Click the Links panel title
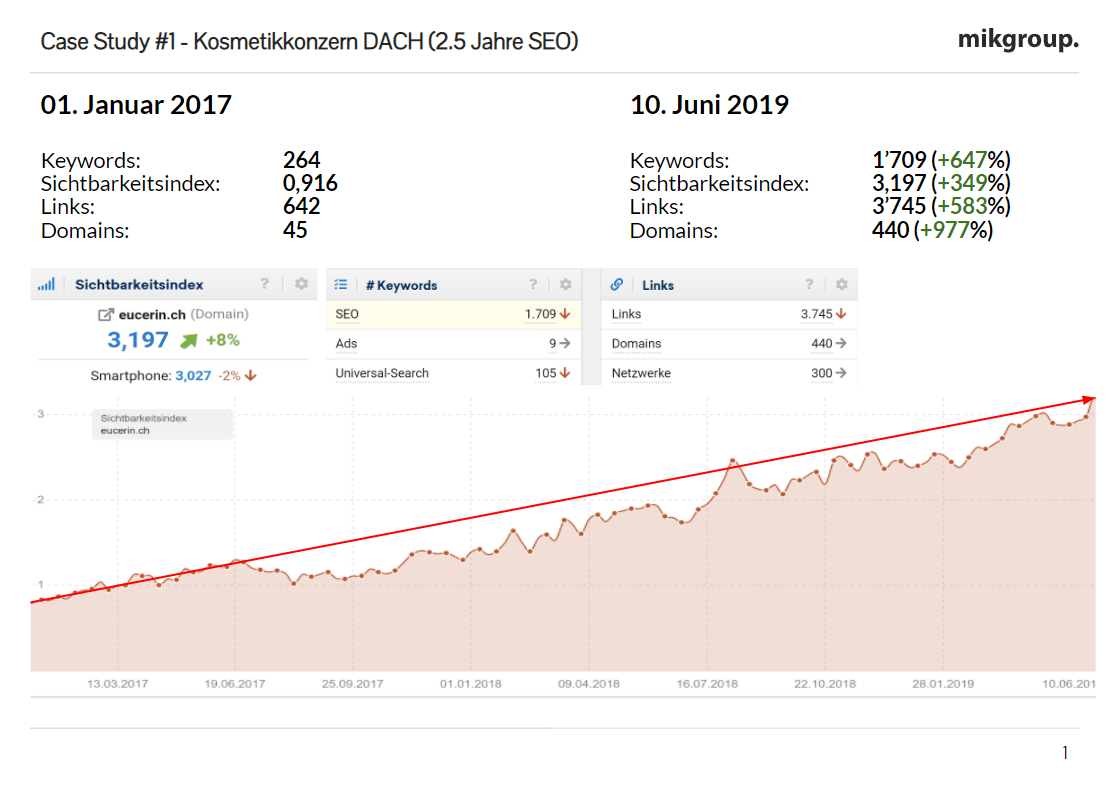The image size is (1110, 785). 658,285
